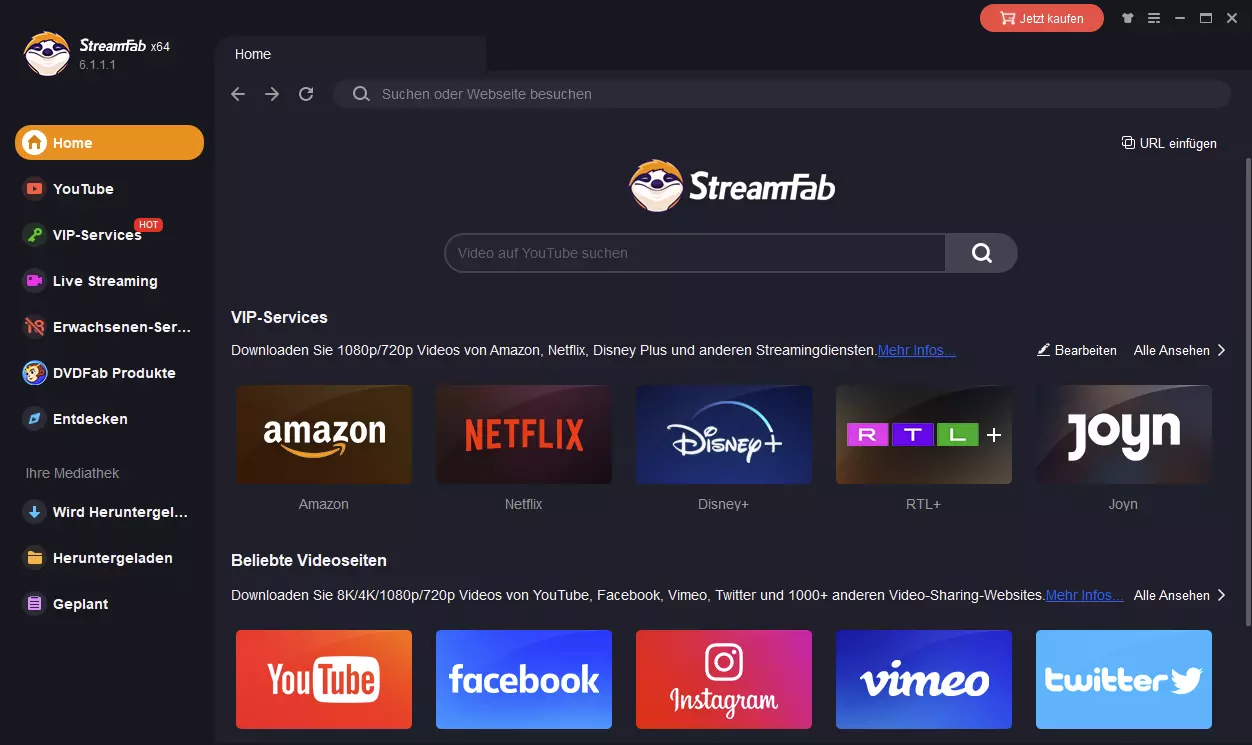The width and height of the screenshot is (1252, 745).
Task: Open Entdecken in the sidebar
Action: (x=90, y=419)
